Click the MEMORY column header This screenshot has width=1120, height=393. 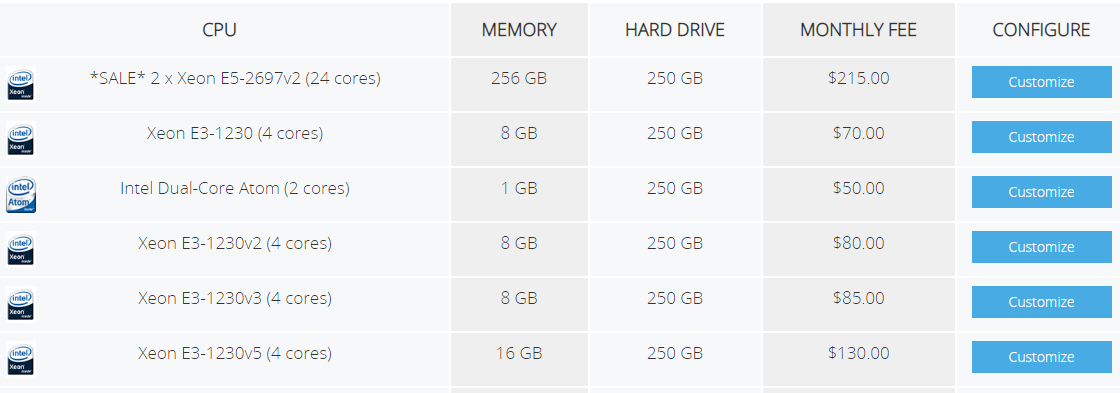[519, 30]
